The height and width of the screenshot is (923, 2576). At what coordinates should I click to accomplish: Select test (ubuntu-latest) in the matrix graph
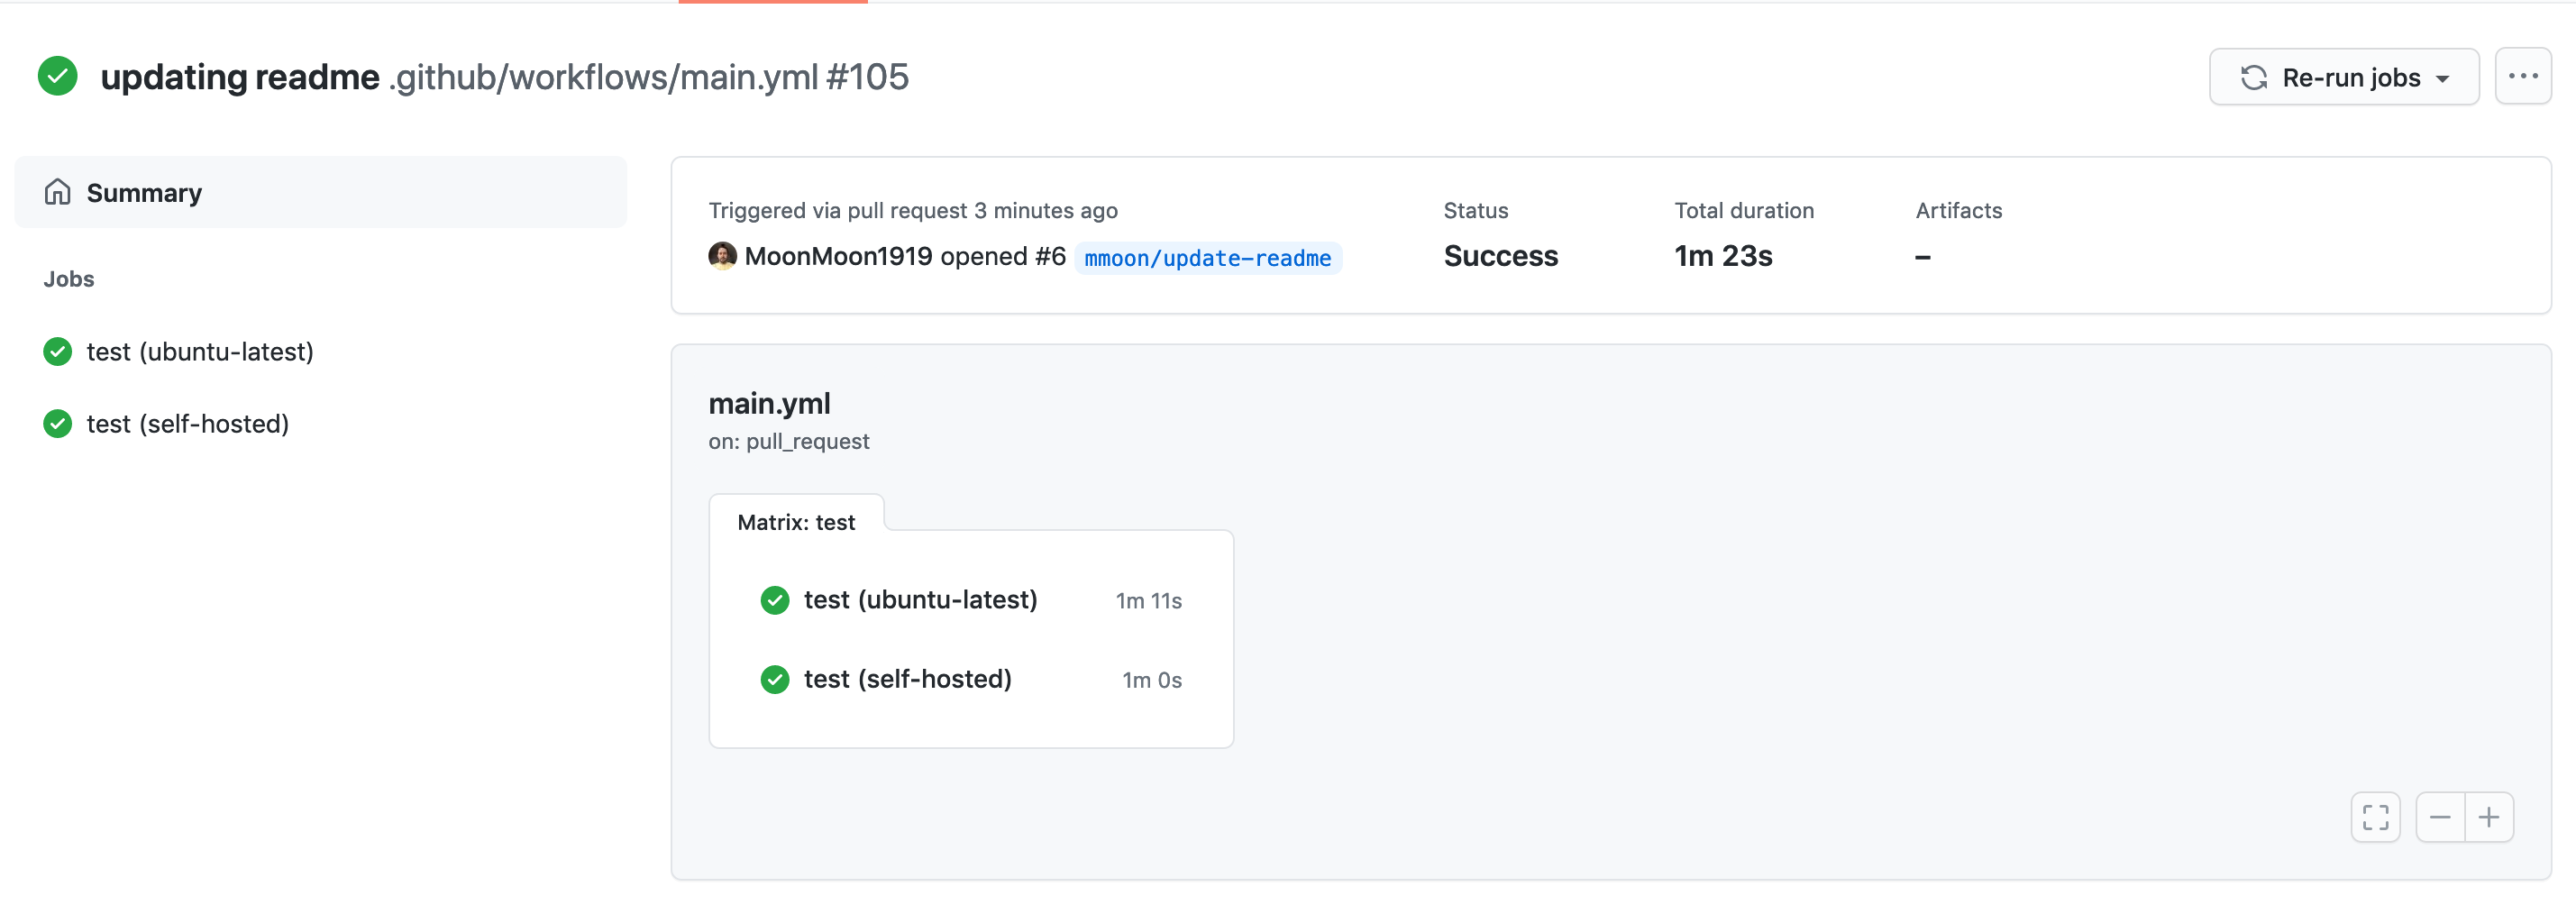(920, 599)
